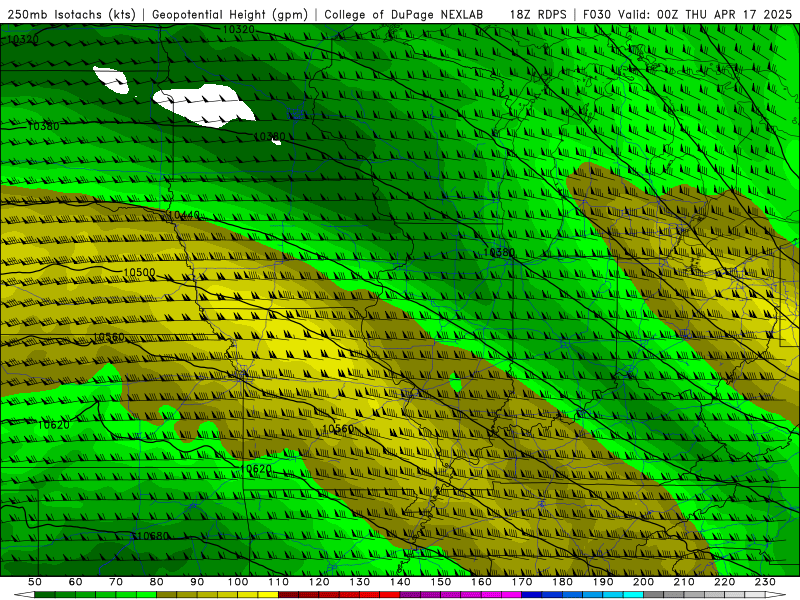Pick the purple swatch starting at 140 kts

pos(410,594)
